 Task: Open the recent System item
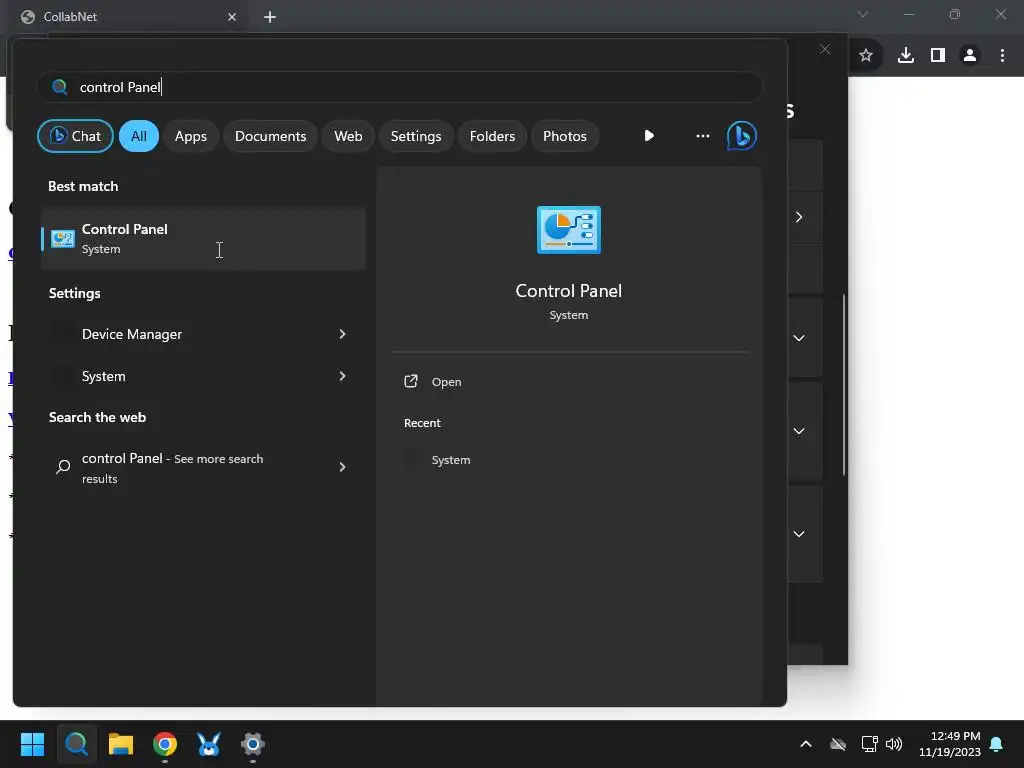tap(451, 460)
